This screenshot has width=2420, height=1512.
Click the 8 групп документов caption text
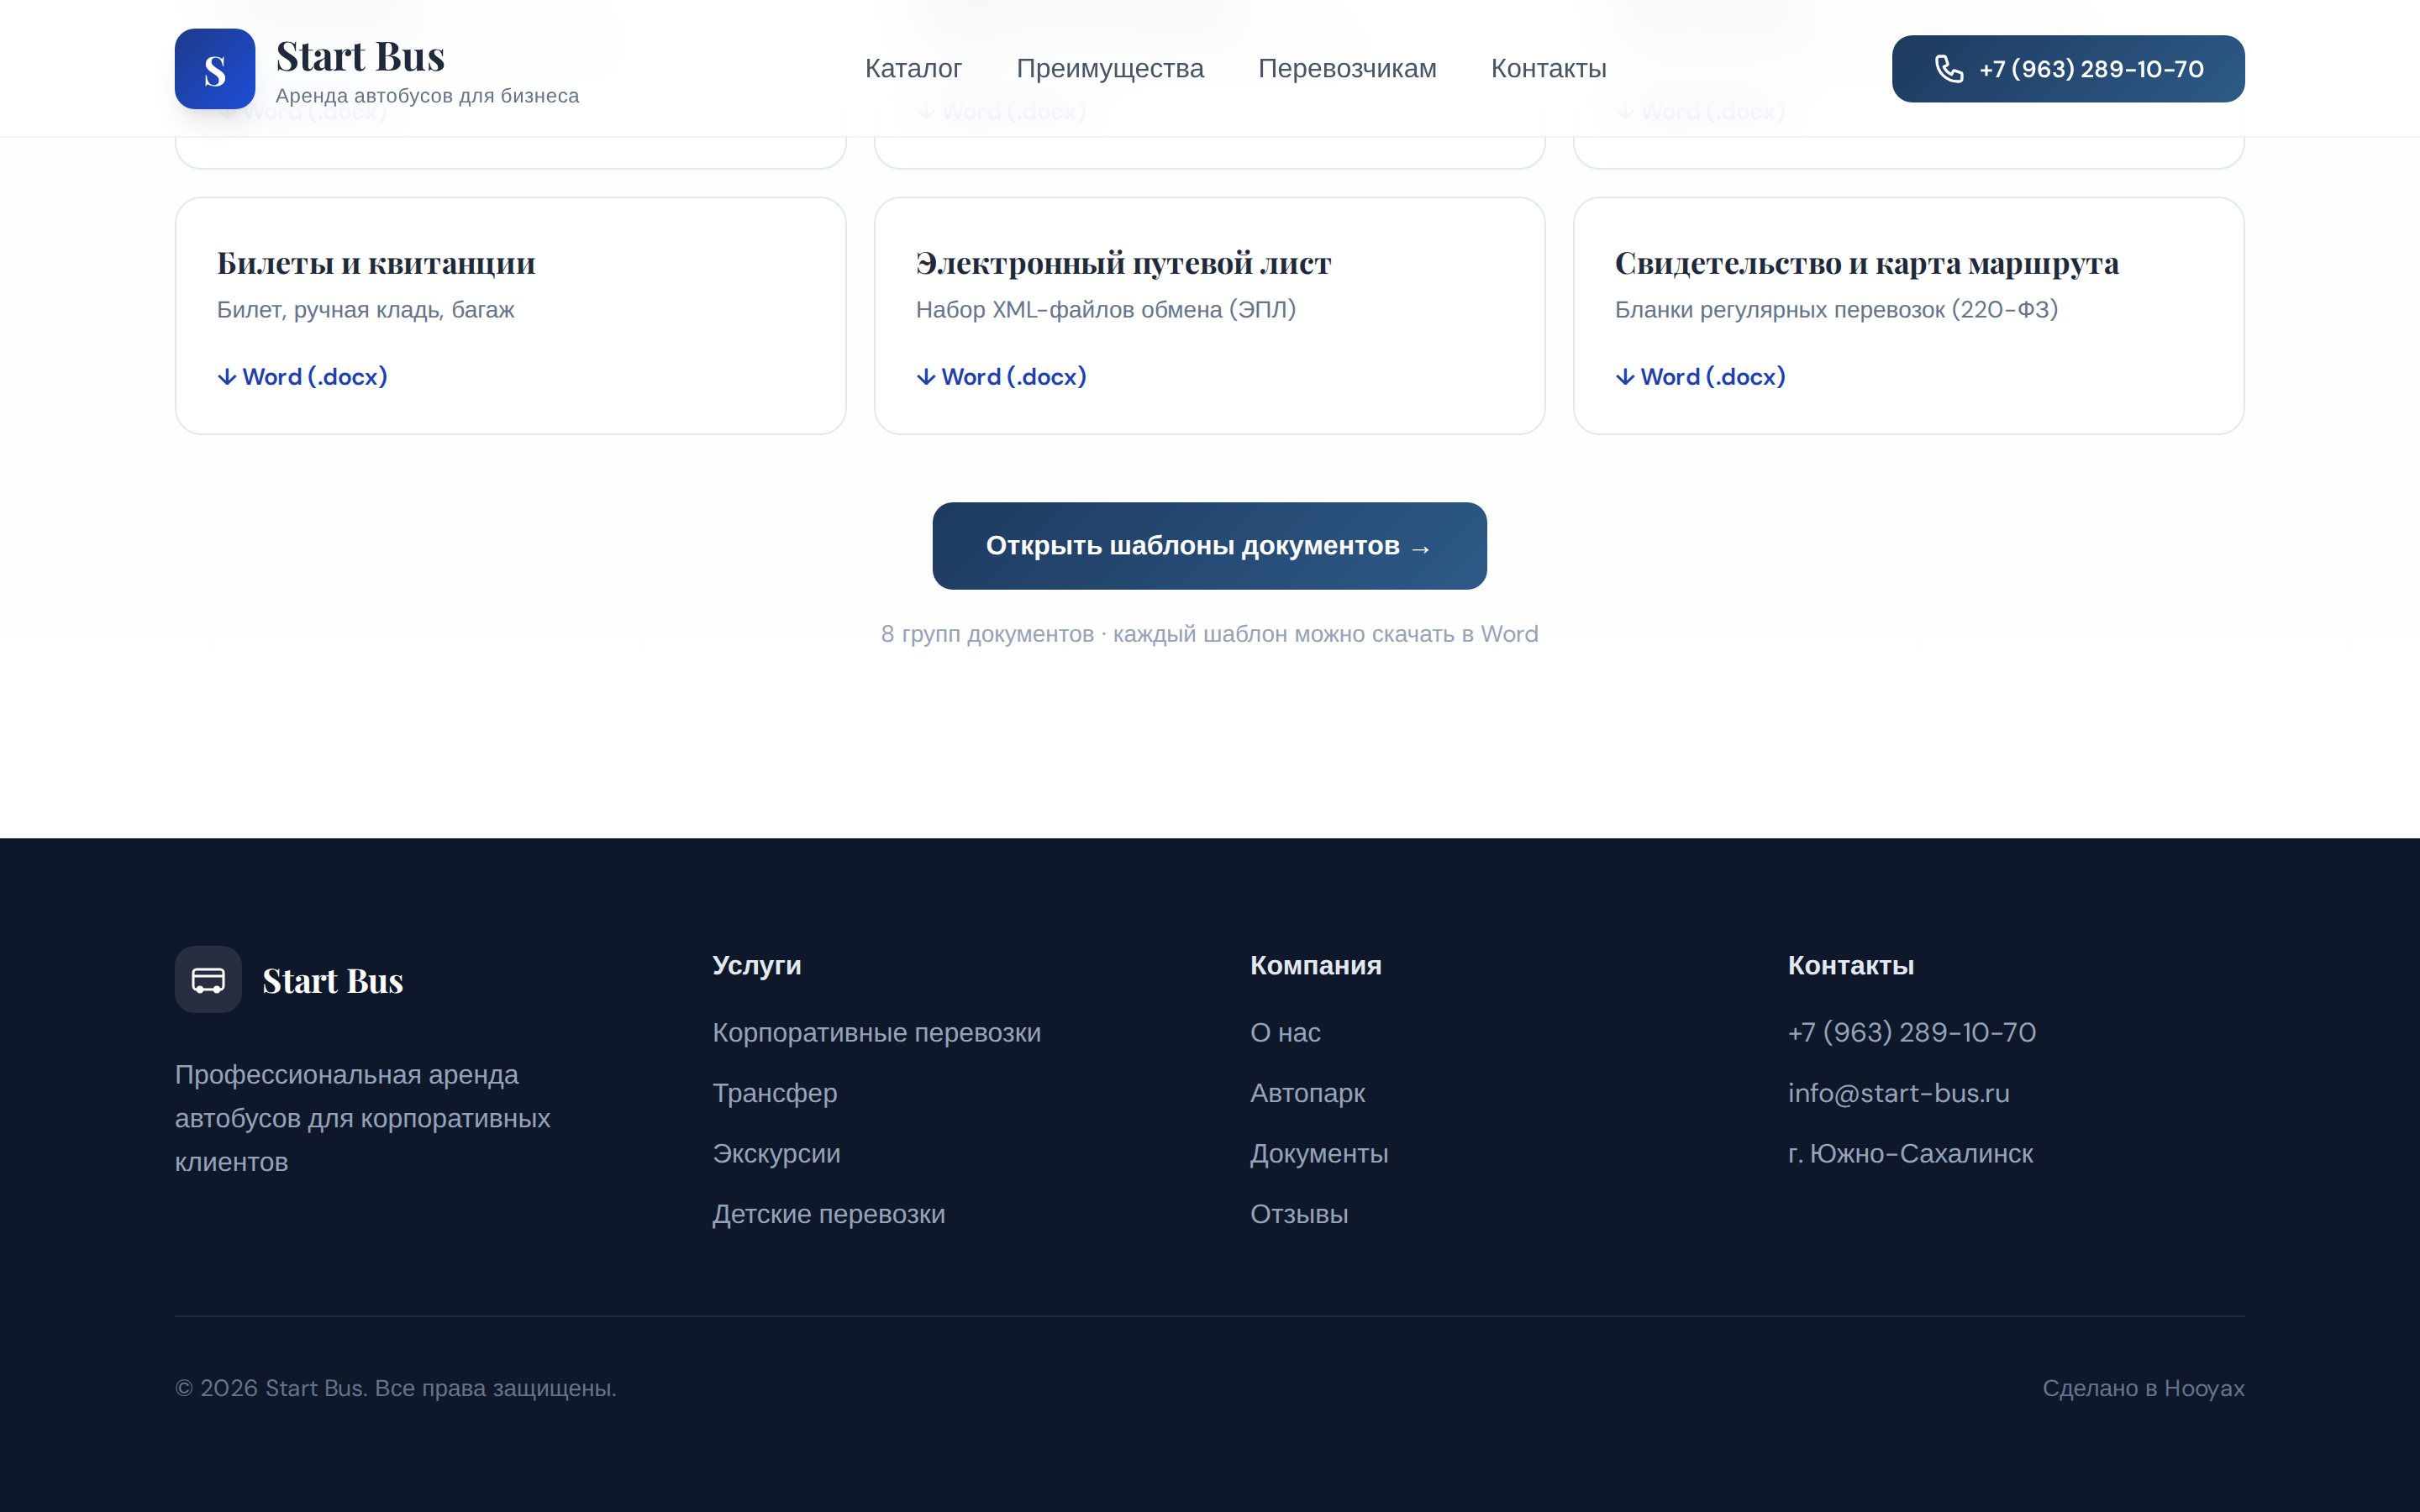click(1209, 634)
